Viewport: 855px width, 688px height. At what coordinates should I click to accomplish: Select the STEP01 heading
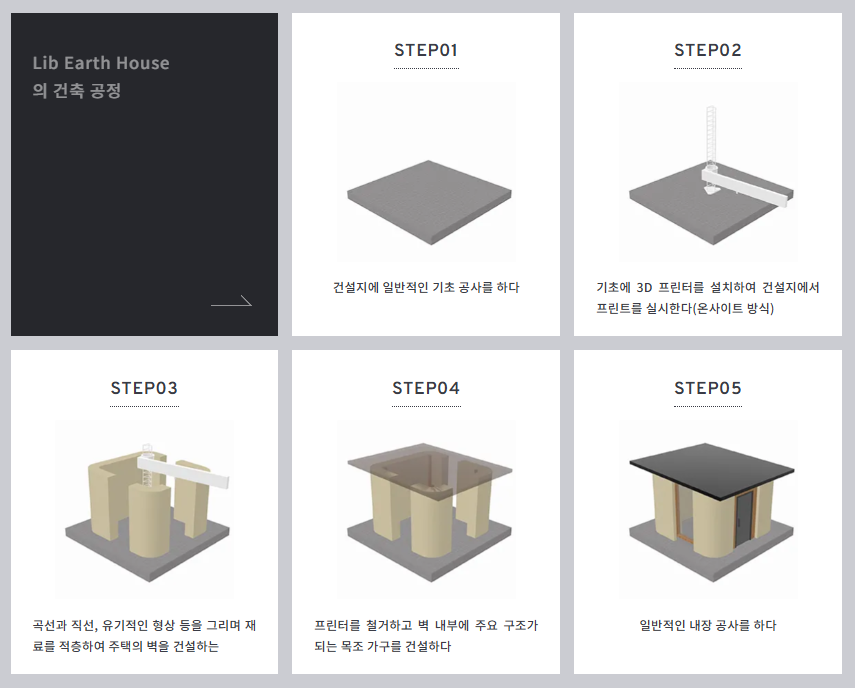click(x=426, y=50)
